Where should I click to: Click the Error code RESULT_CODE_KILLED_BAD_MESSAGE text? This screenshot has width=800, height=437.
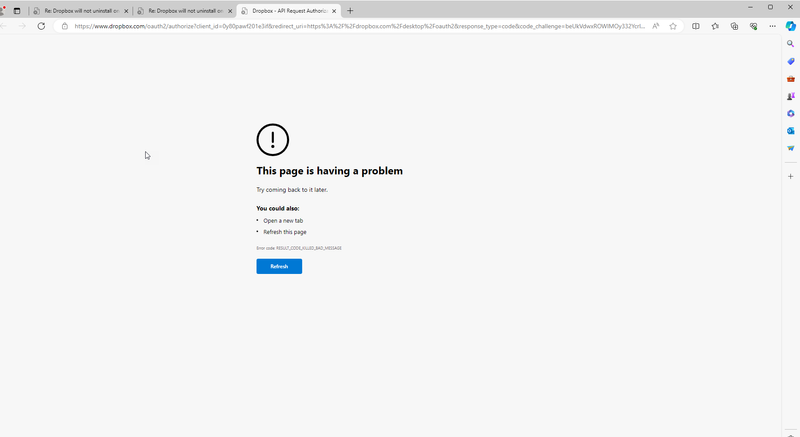299,248
